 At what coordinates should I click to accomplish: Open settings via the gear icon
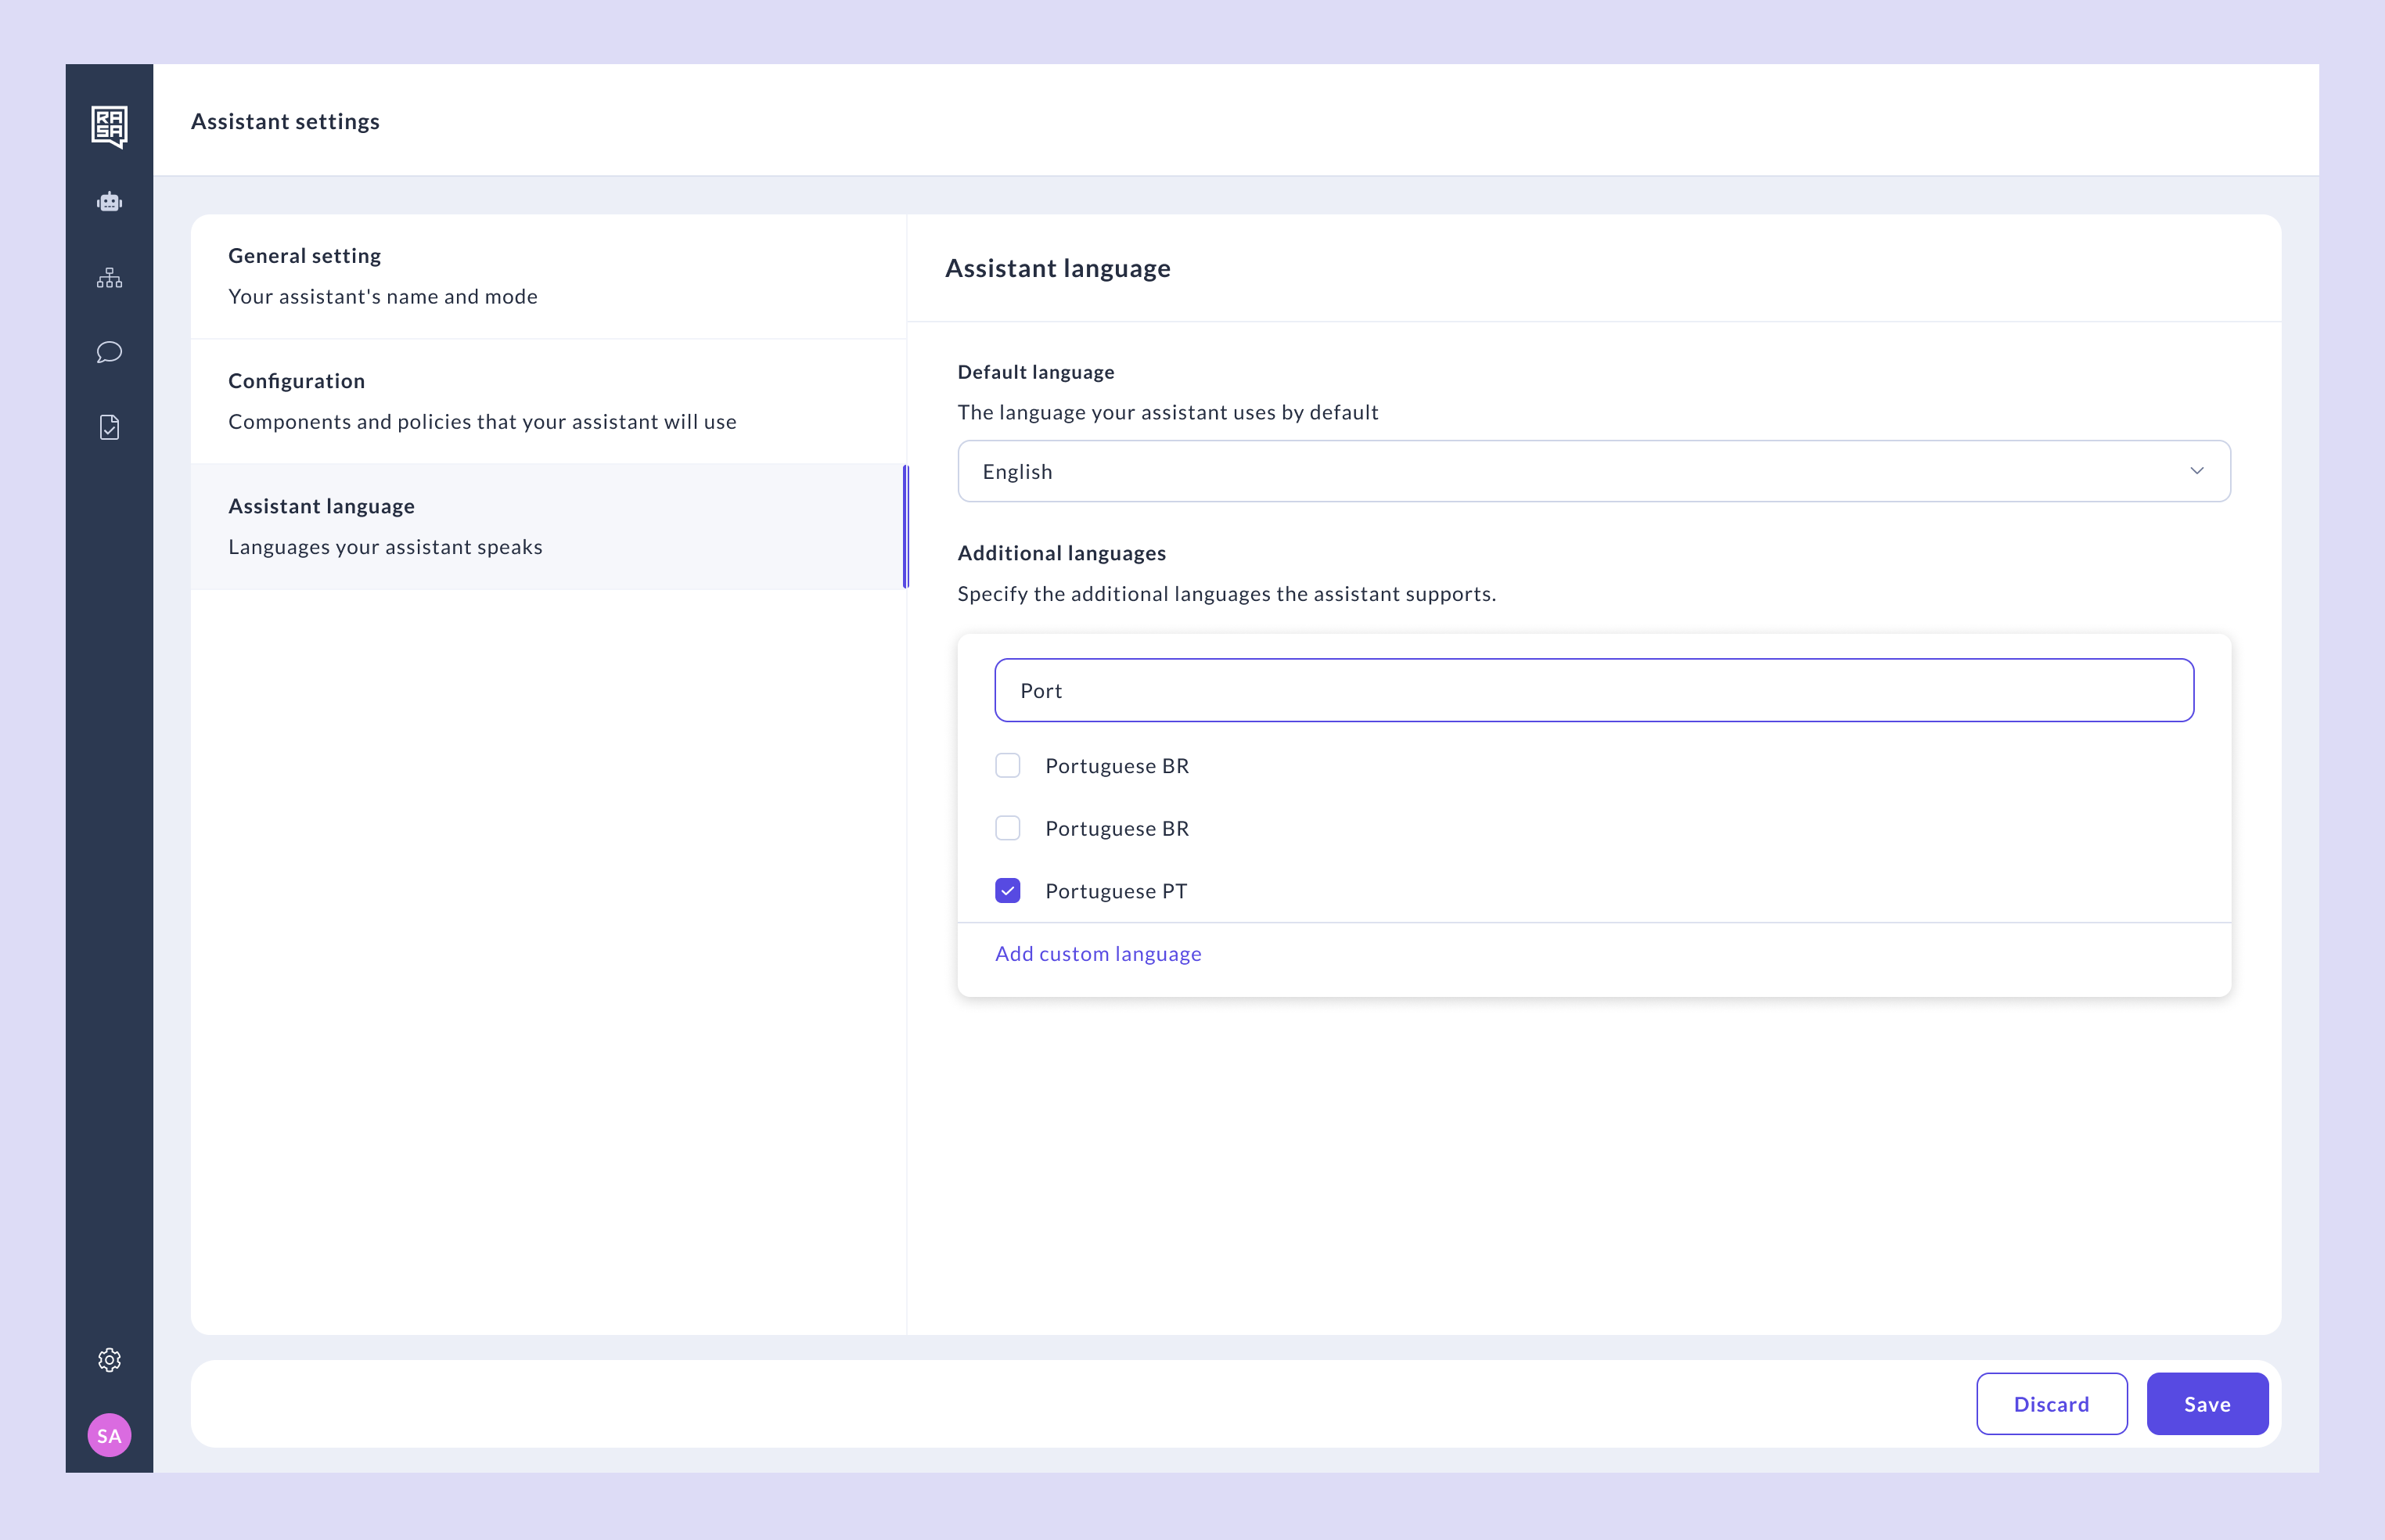pos(109,1360)
